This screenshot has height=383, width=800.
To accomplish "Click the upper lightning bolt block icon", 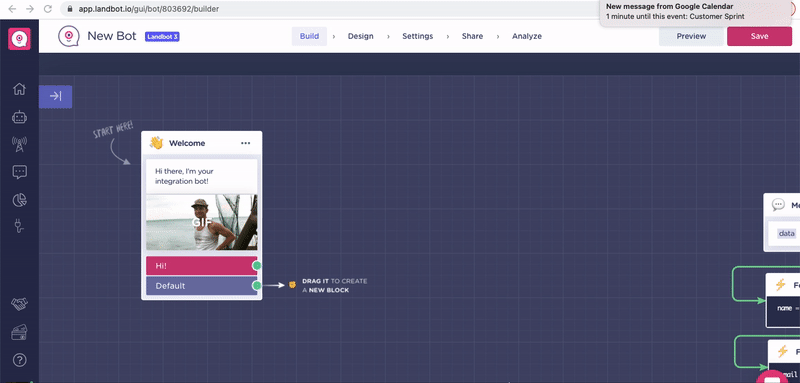I will tap(780, 285).
